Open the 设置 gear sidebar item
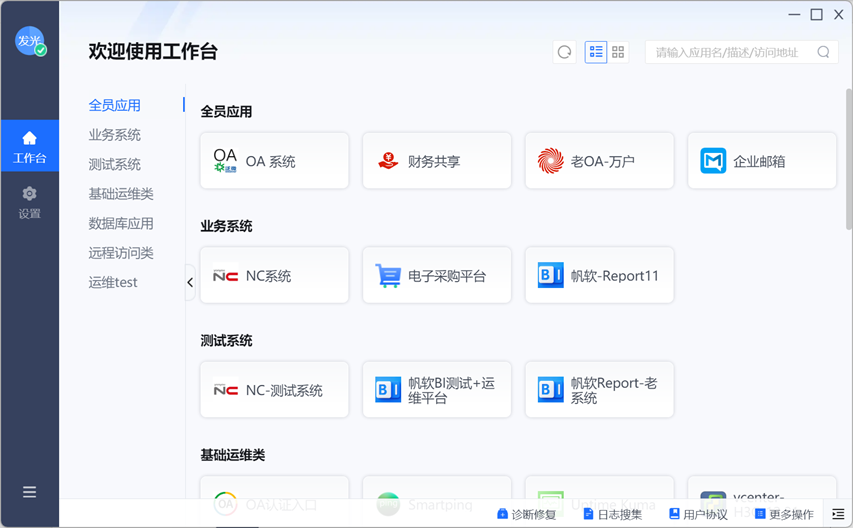The image size is (853, 528). tap(29, 202)
